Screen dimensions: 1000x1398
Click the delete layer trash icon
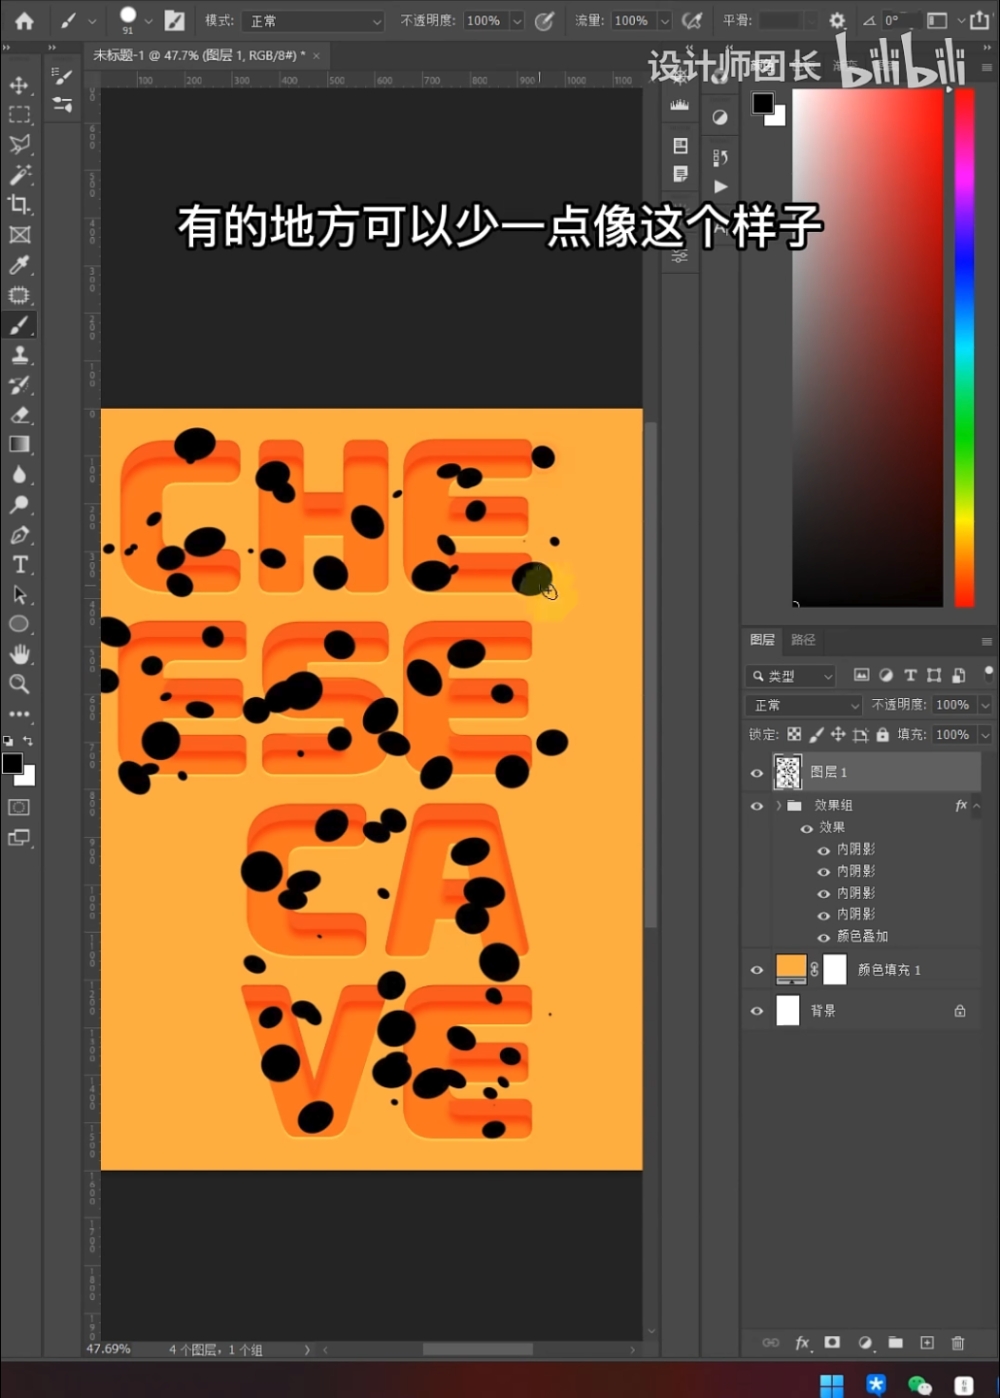click(x=958, y=1343)
